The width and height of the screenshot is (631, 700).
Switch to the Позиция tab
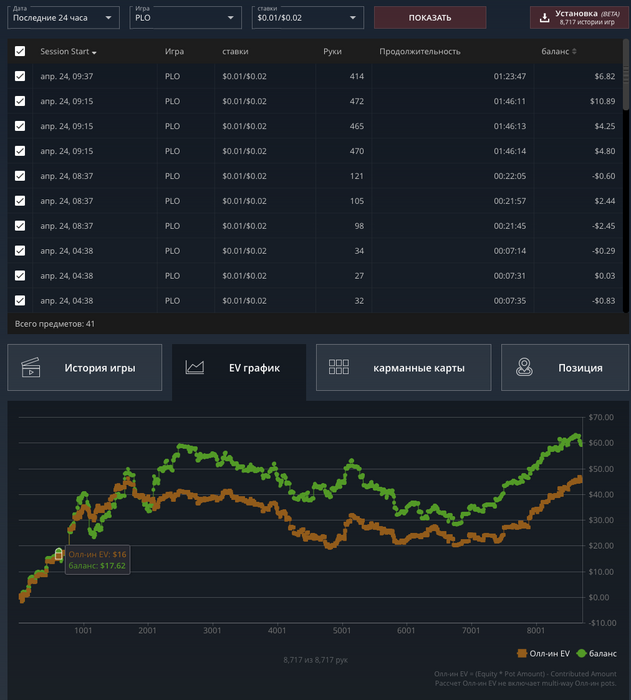(x=565, y=367)
